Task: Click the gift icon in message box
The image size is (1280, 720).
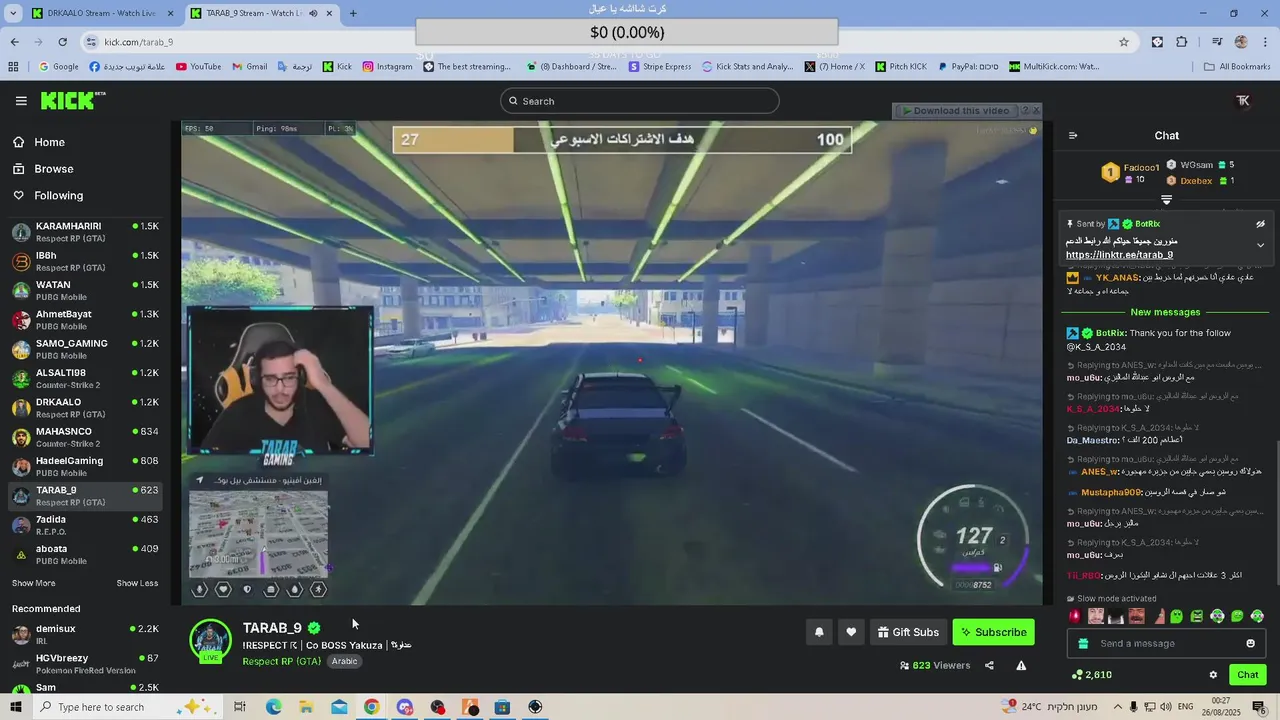Action: coord(1081,644)
